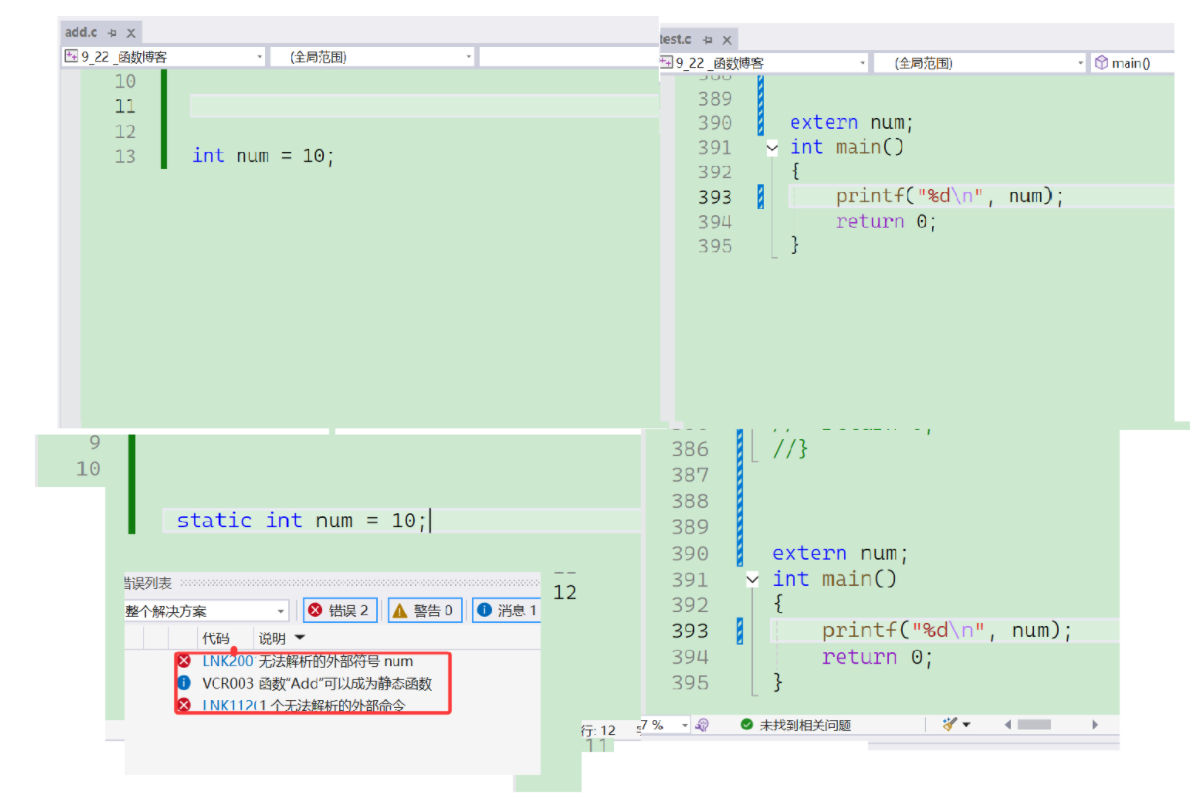The image size is (1197, 797).
Task: Open test.c project dropdown 9_22_函数博客
Action: click(x=764, y=63)
